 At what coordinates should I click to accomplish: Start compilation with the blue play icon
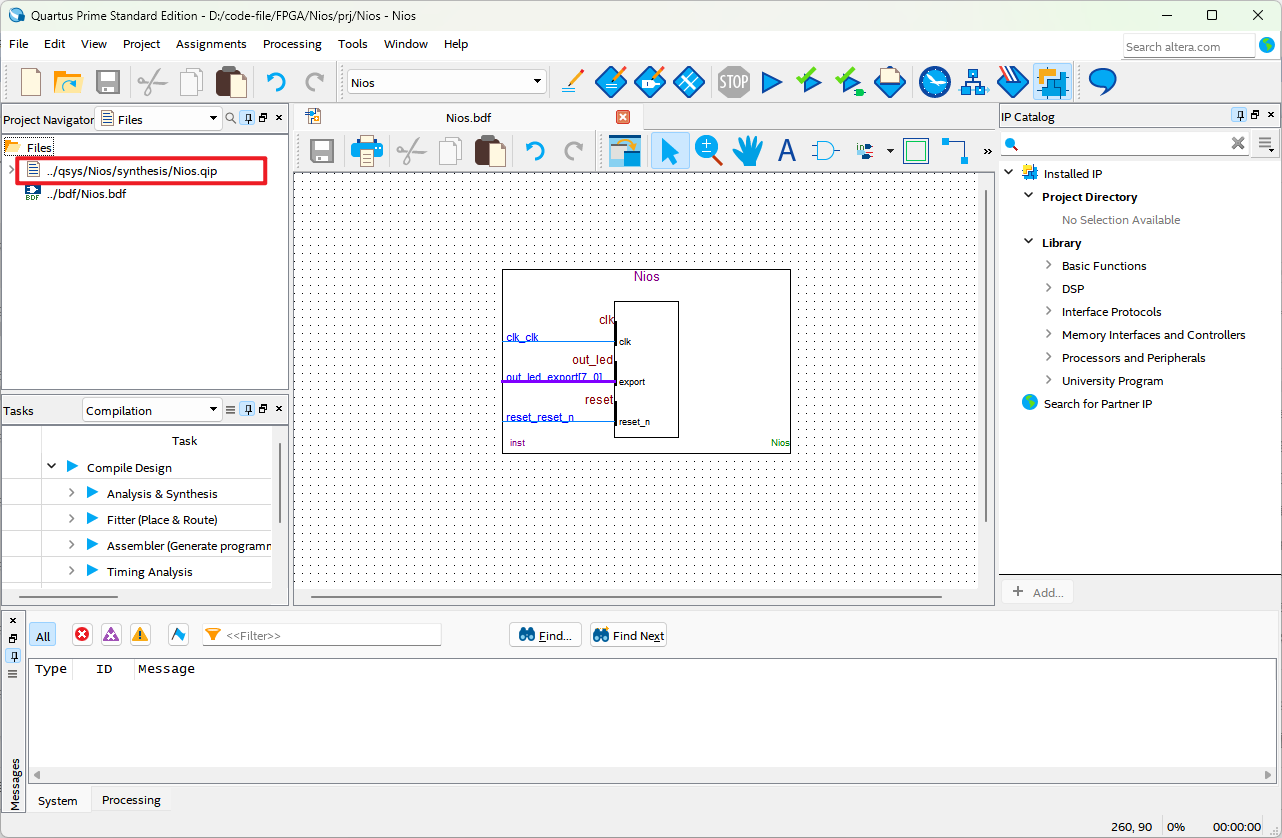click(771, 82)
